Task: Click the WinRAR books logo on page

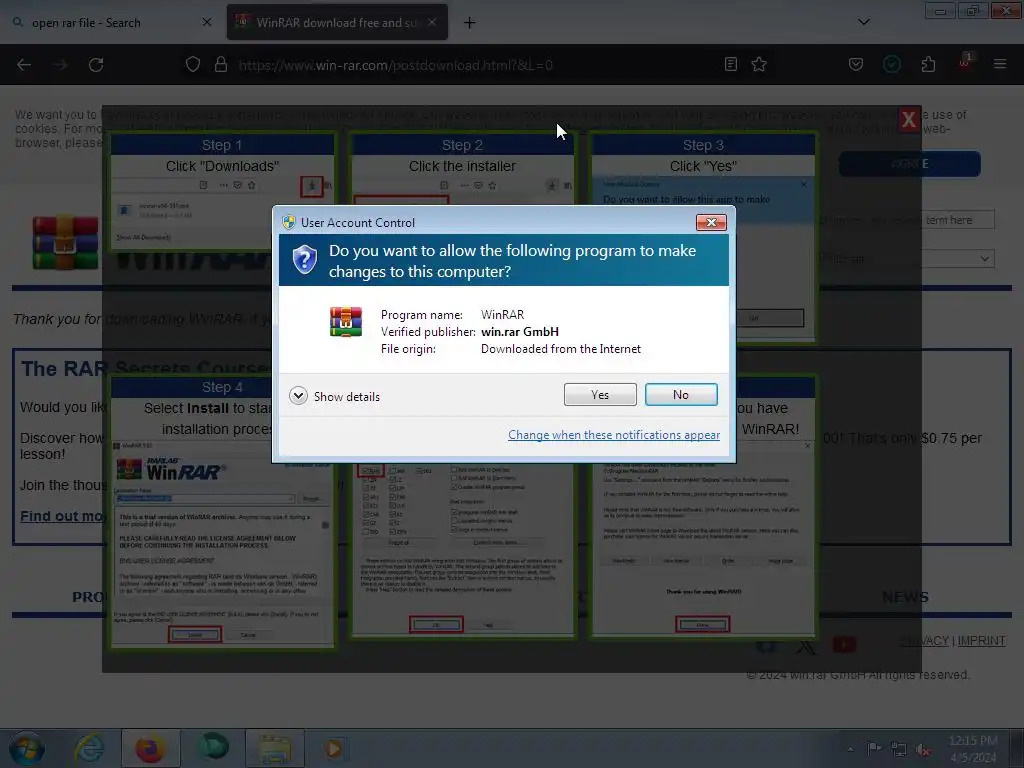Action: (x=65, y=243)
